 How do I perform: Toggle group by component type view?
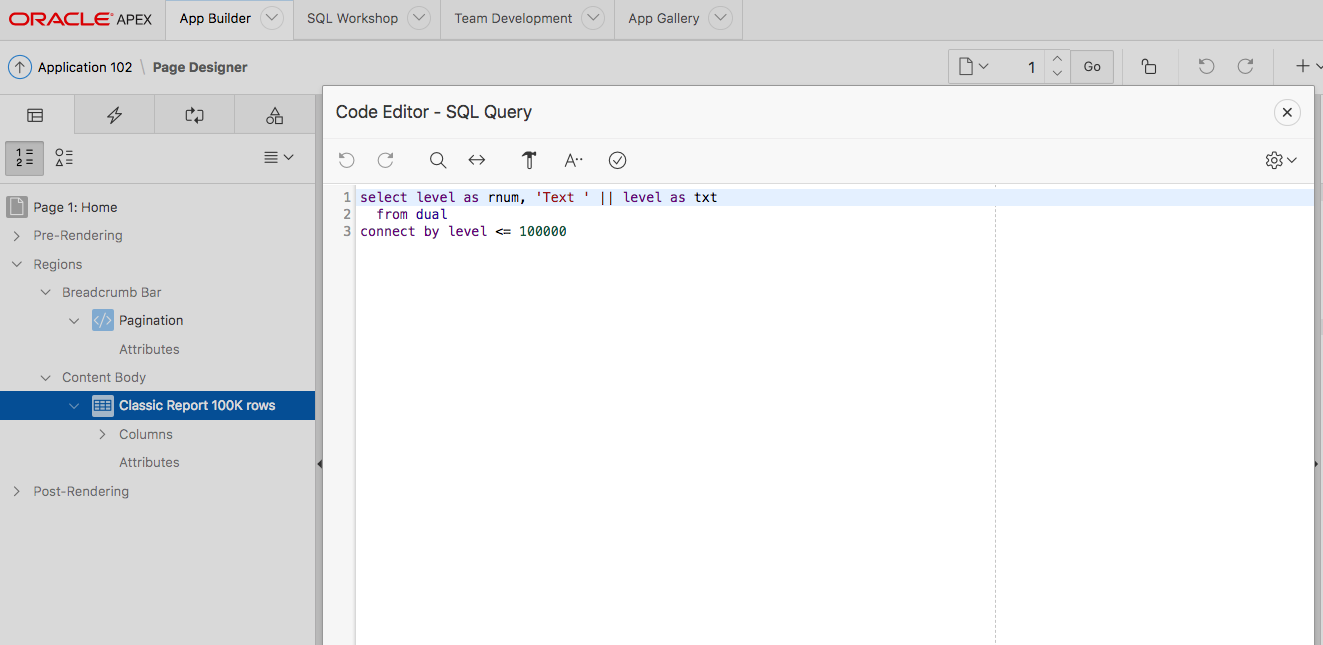64,157
